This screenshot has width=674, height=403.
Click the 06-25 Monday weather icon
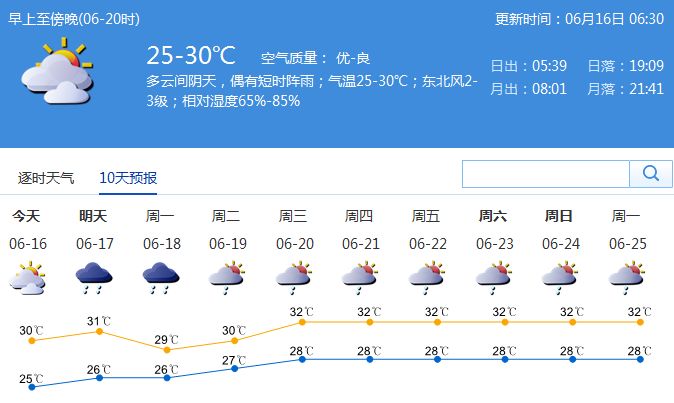click(x=627, y=278)
